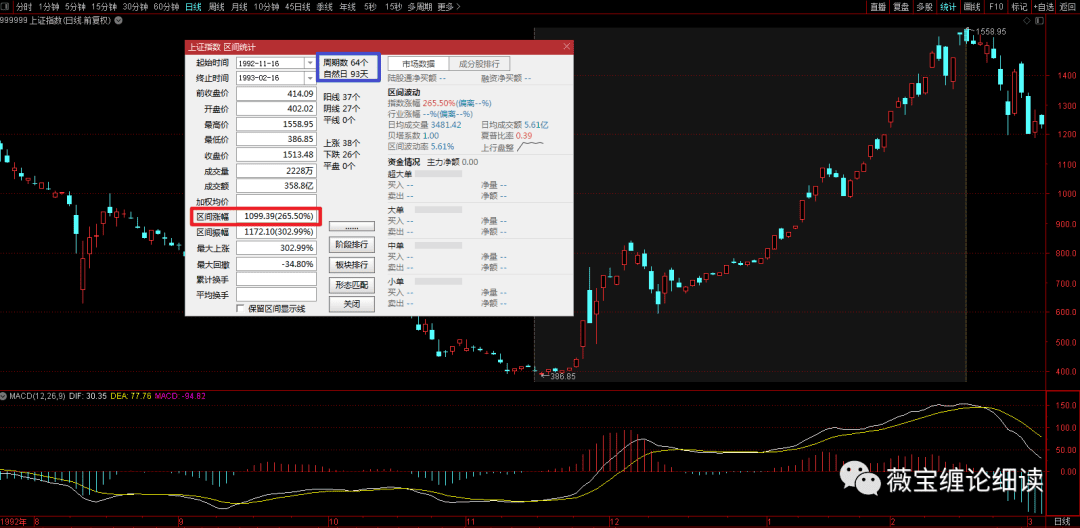1080x528 pixels.
Task: Select the 5分钟 period
Action: point(76,7)
